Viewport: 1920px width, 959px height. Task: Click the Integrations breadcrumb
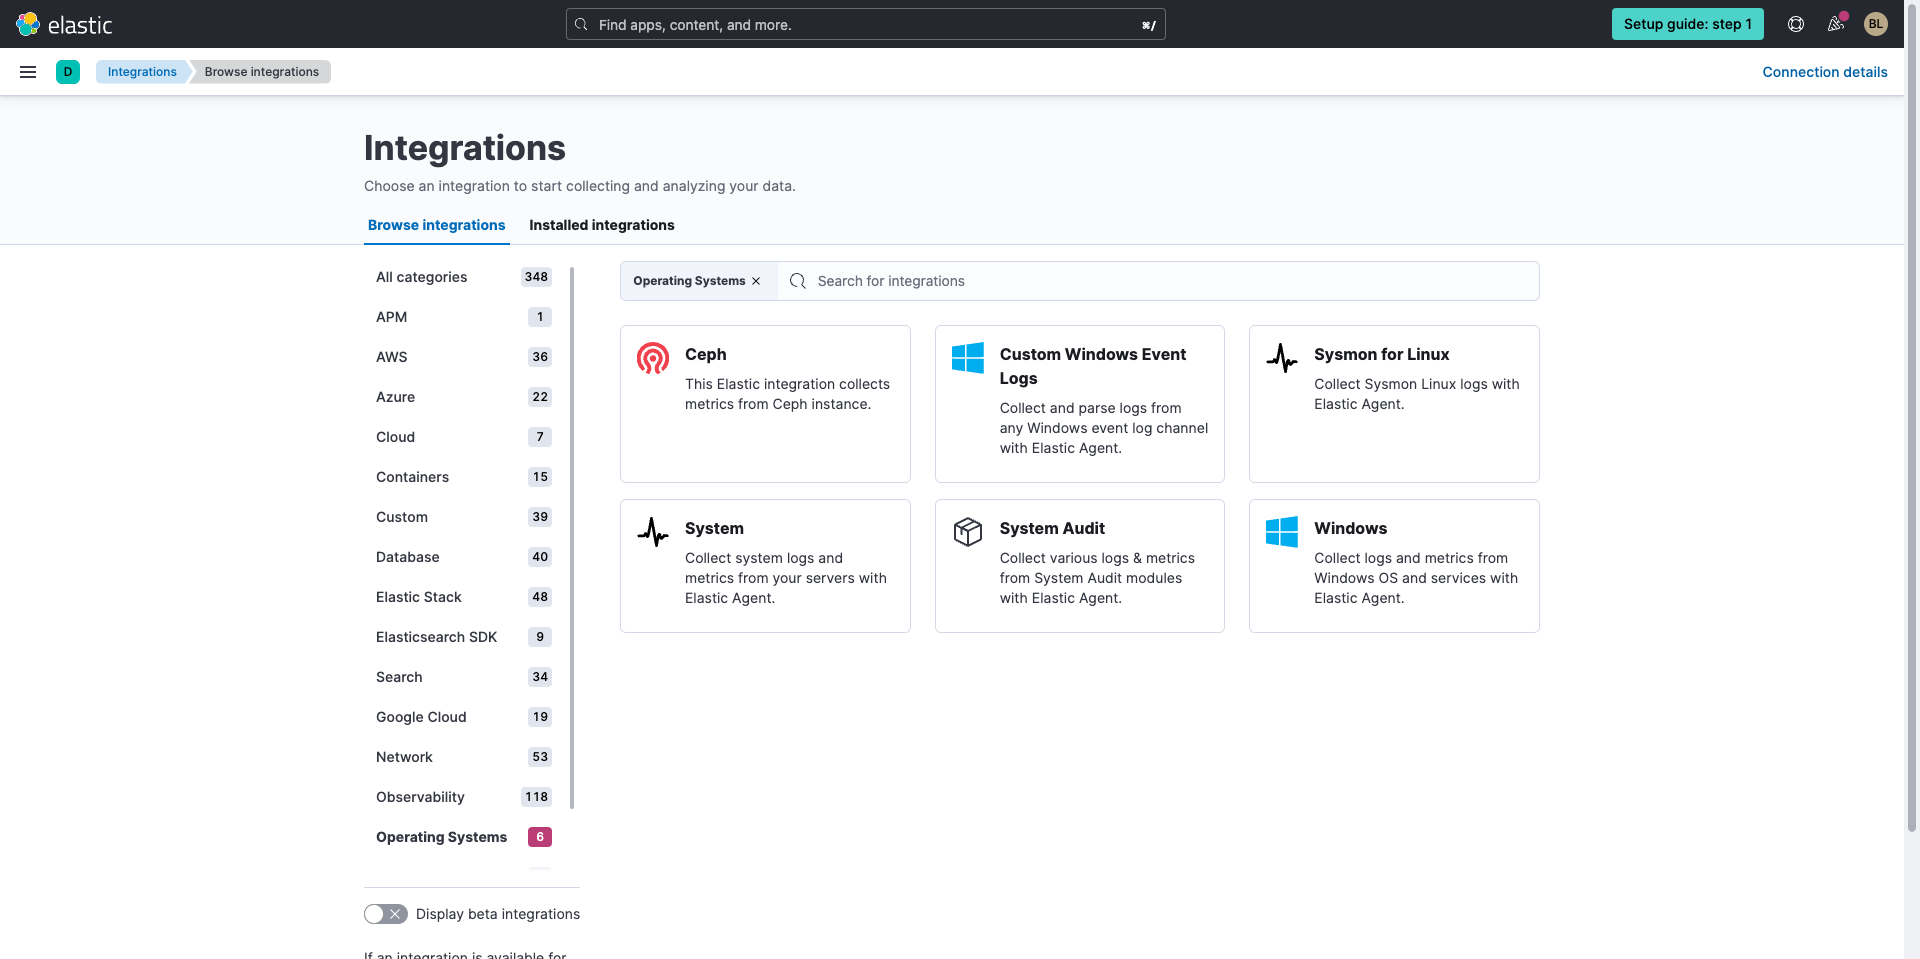[142, 72]
